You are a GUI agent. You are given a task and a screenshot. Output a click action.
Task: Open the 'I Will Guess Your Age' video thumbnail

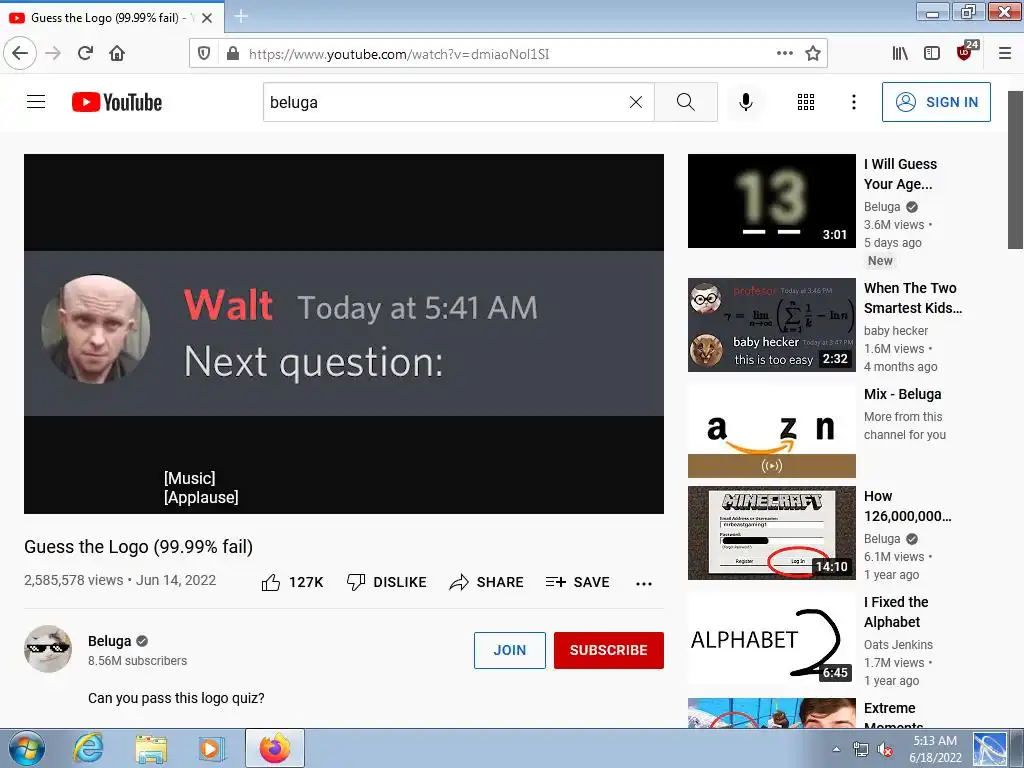tap(771, 201)
